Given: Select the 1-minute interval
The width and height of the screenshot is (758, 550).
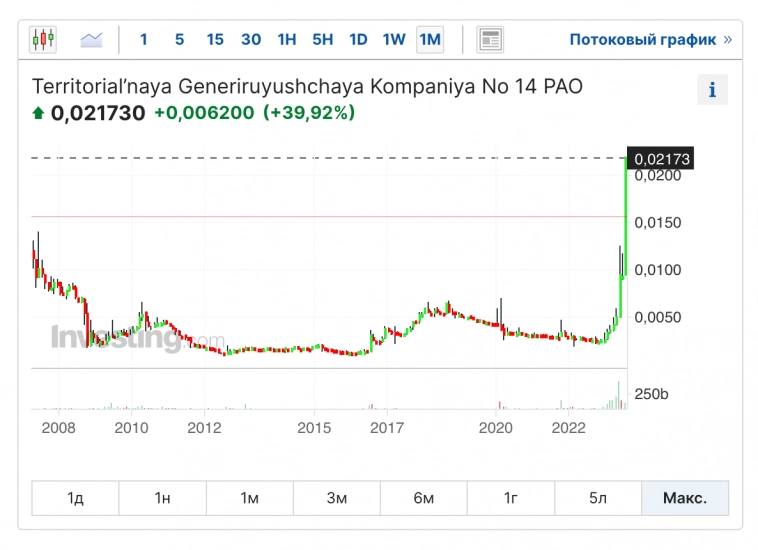Looking at the screenshot, I should coord(144,40).
